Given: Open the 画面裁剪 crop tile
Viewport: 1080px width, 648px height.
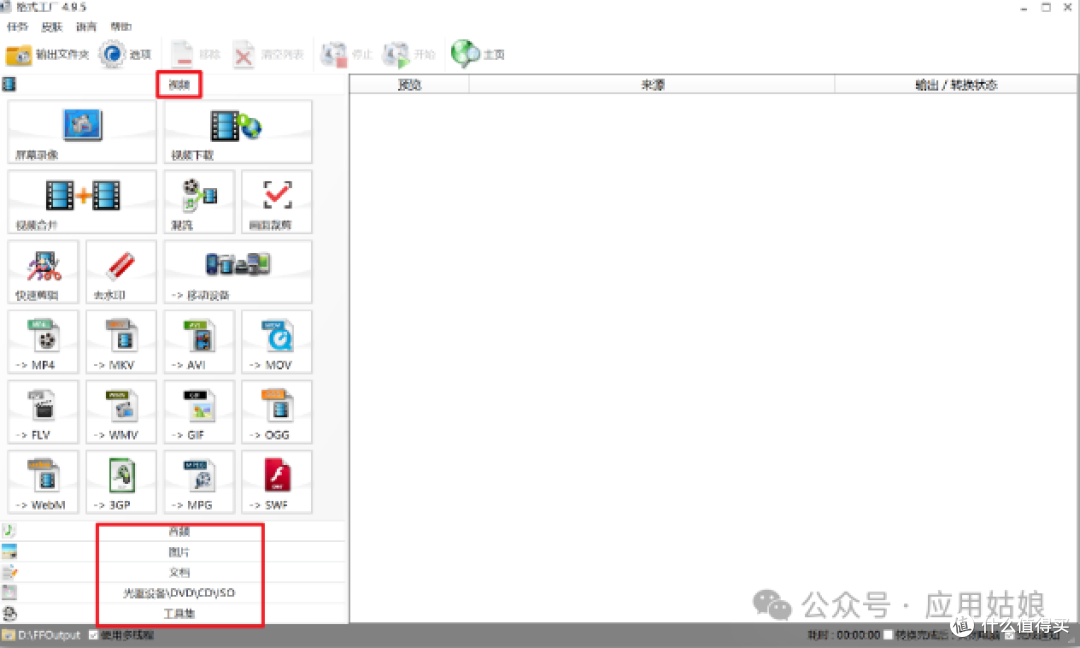Looking at the screenshot, I should pos(277,202).
